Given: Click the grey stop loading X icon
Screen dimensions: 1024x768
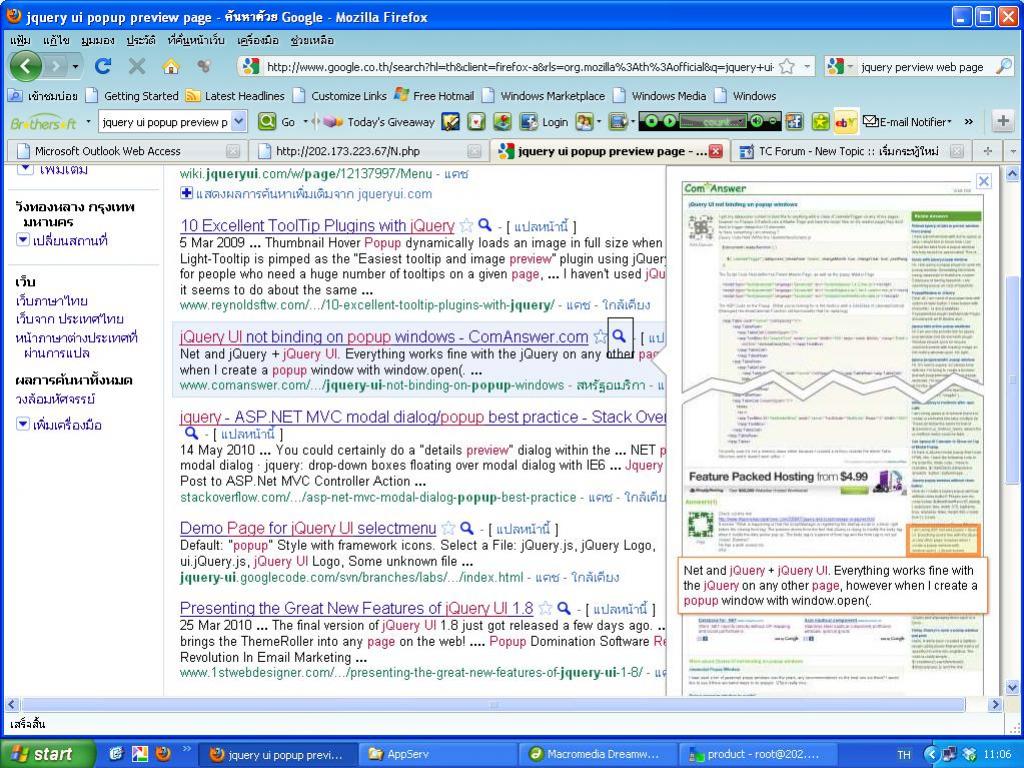Looking at the screenshot, I should pyautogui.click(x=137, y=66).
